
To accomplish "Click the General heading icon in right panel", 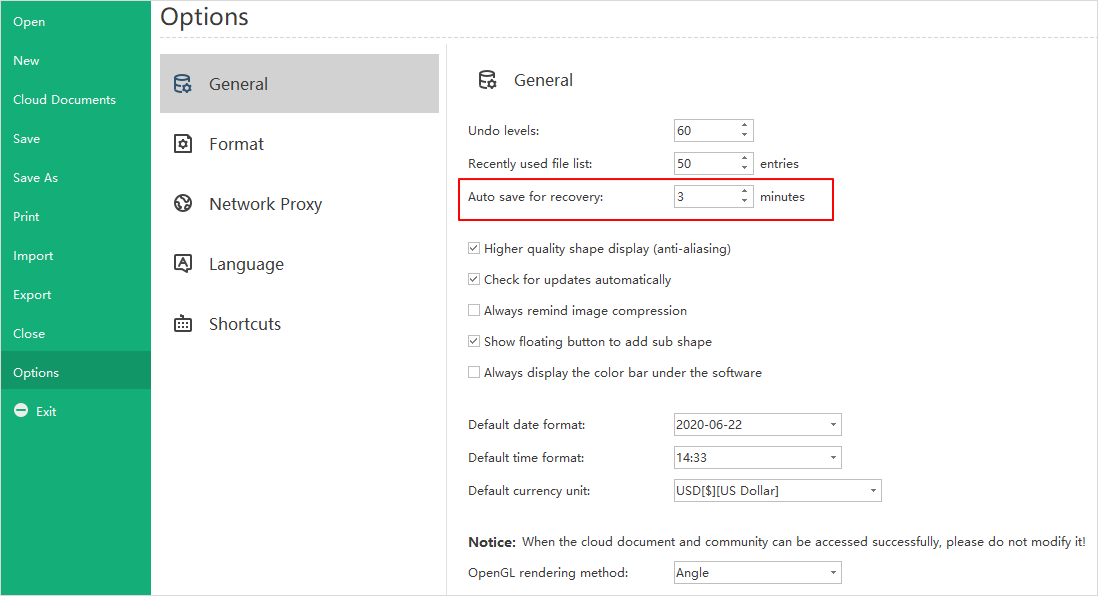I will pos(487,80).
